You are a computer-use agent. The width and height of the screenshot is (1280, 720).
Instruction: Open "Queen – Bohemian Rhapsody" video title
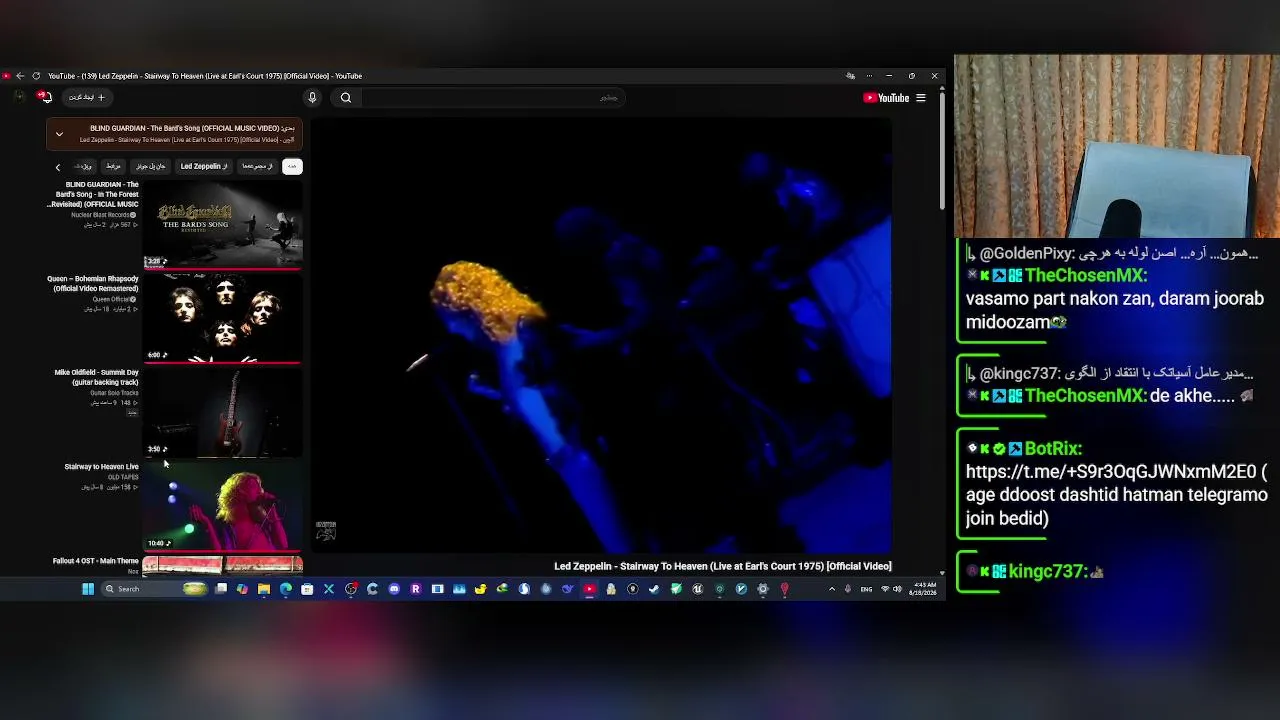(95, 283)
